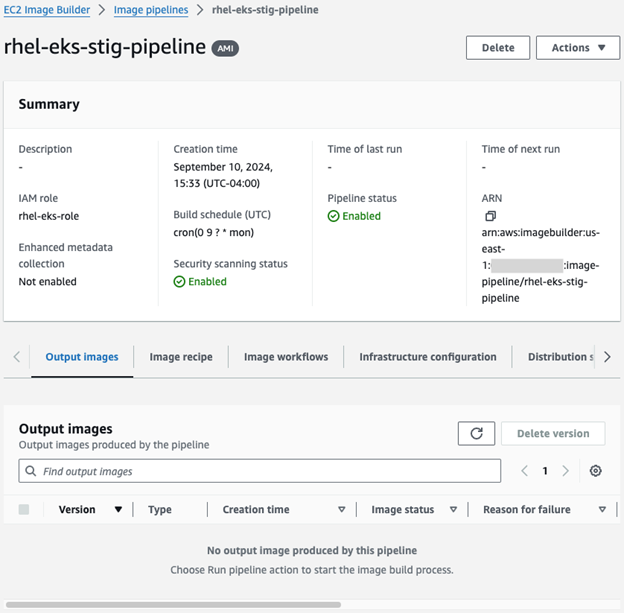Refresh the output images list
Image resolution: width=624 pixels, height=613 pixels.
tap(476, 433)
